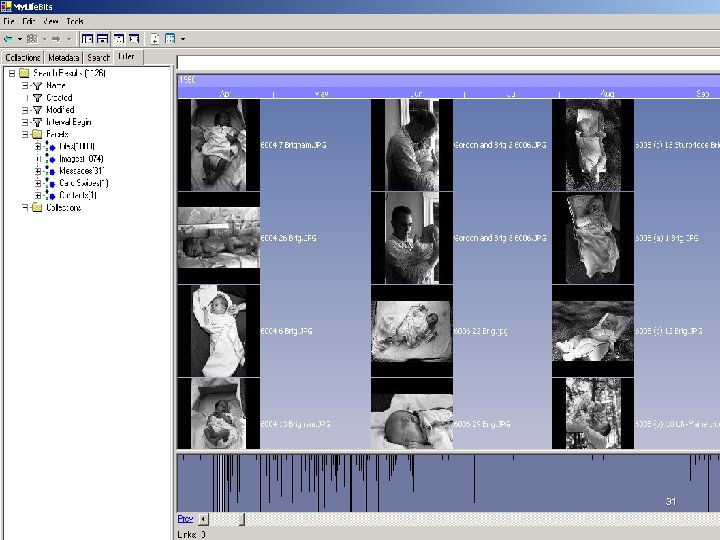Expand the Card Swipes facet node
Screen dimensions: 720x540
tap(38, 183)
